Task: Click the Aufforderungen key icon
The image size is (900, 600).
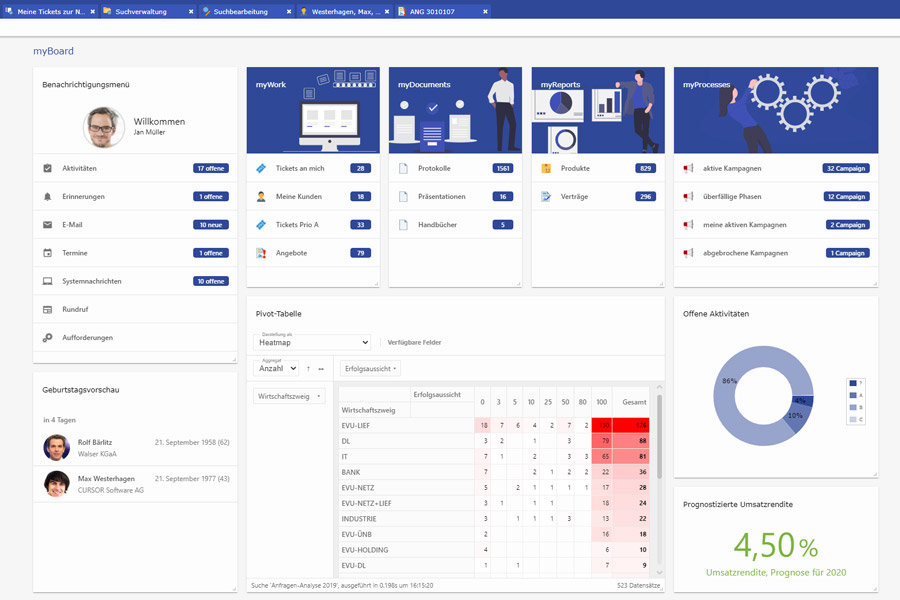Action: (x=47, y=338)
